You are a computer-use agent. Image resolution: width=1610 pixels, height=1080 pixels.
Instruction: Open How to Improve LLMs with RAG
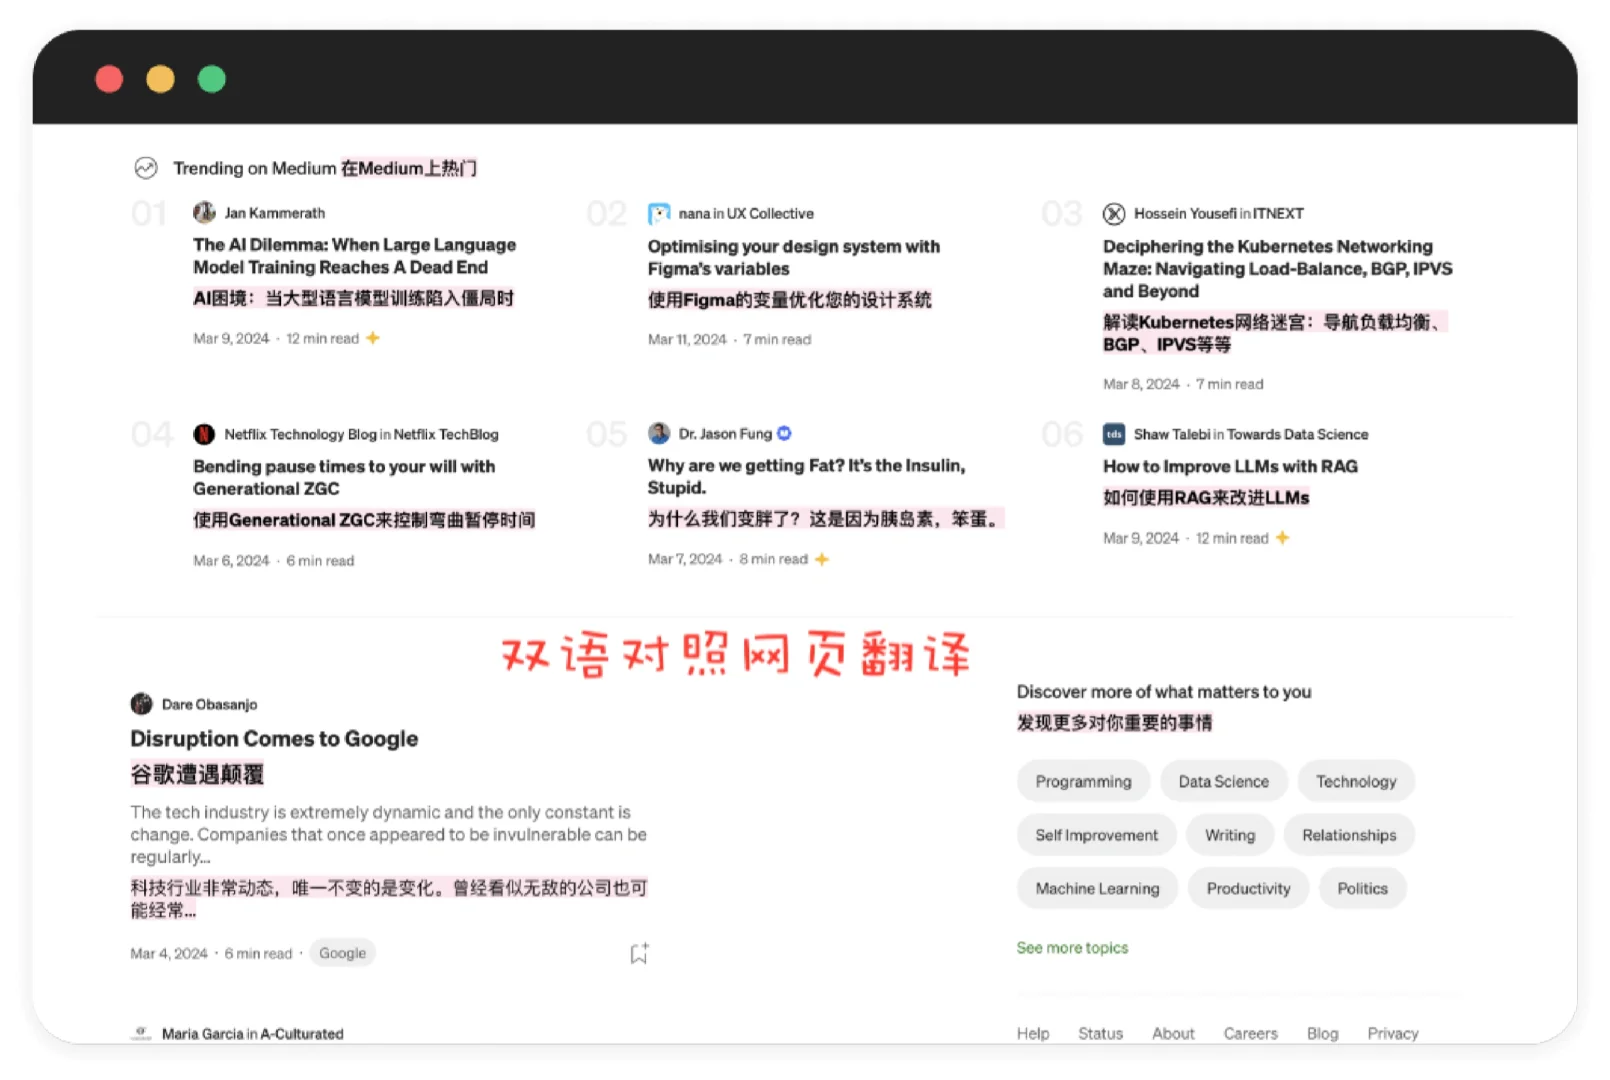point(1230,466)
